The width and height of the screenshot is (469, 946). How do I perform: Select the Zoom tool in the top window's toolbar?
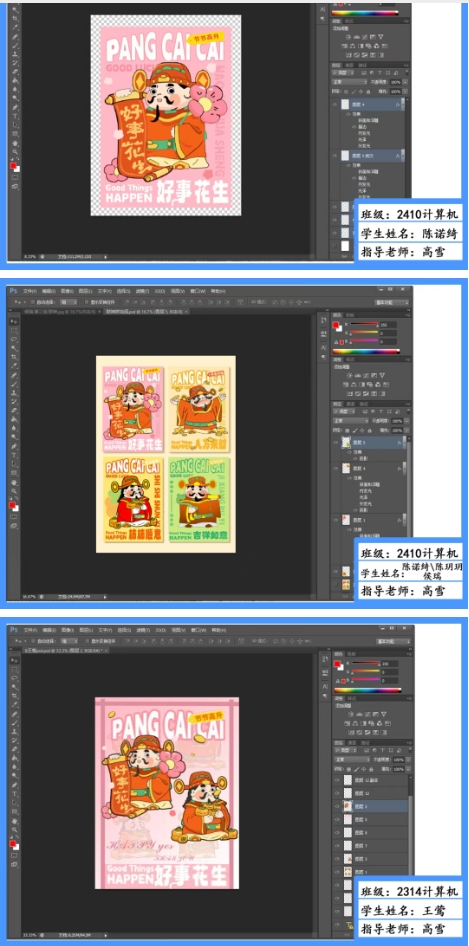(x=15, y=153)
